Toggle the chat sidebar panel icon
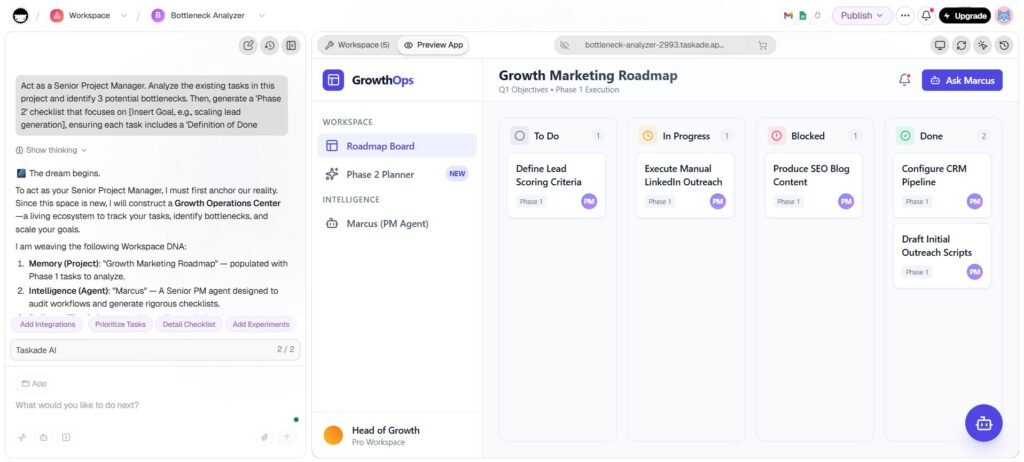This screenshot has height=462, width=1024. coord(290,45)
